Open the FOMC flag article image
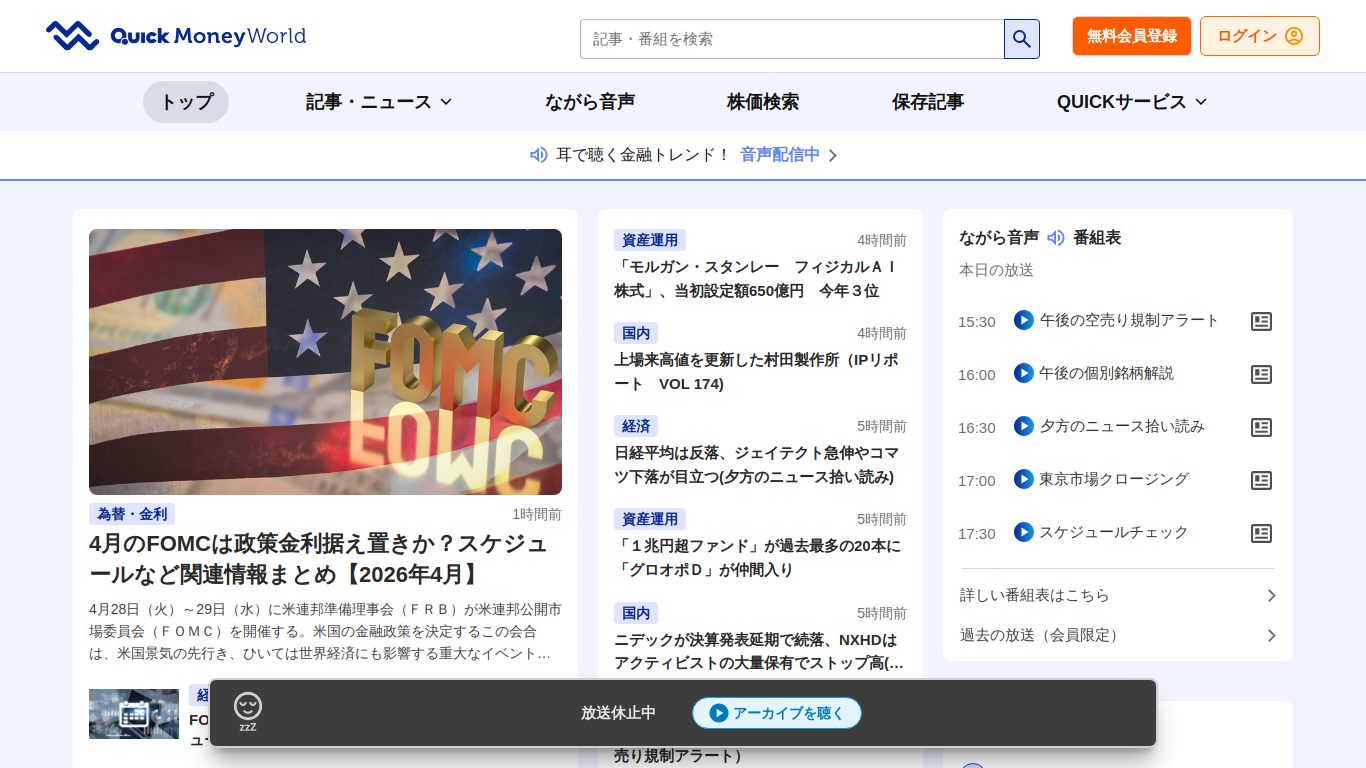Viewport: 1366px width, 768px height. pos(325,362)
